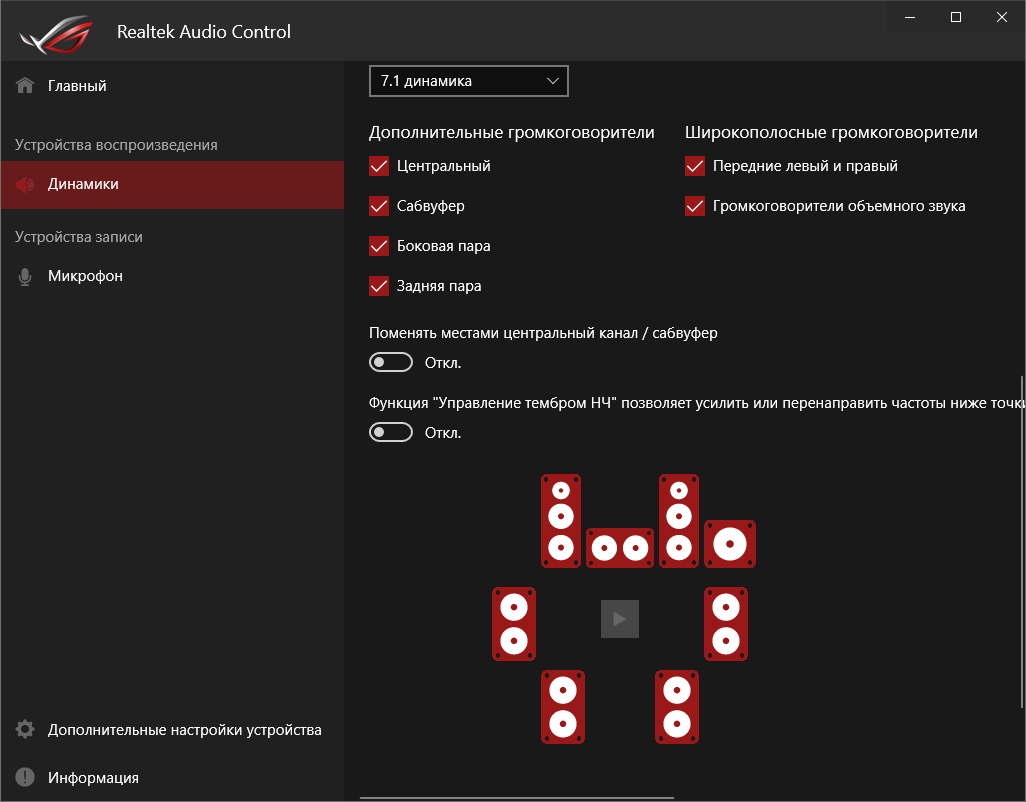Enable the bass management toggle
The width and height of the screenshot is (1026, 802).
391,432
